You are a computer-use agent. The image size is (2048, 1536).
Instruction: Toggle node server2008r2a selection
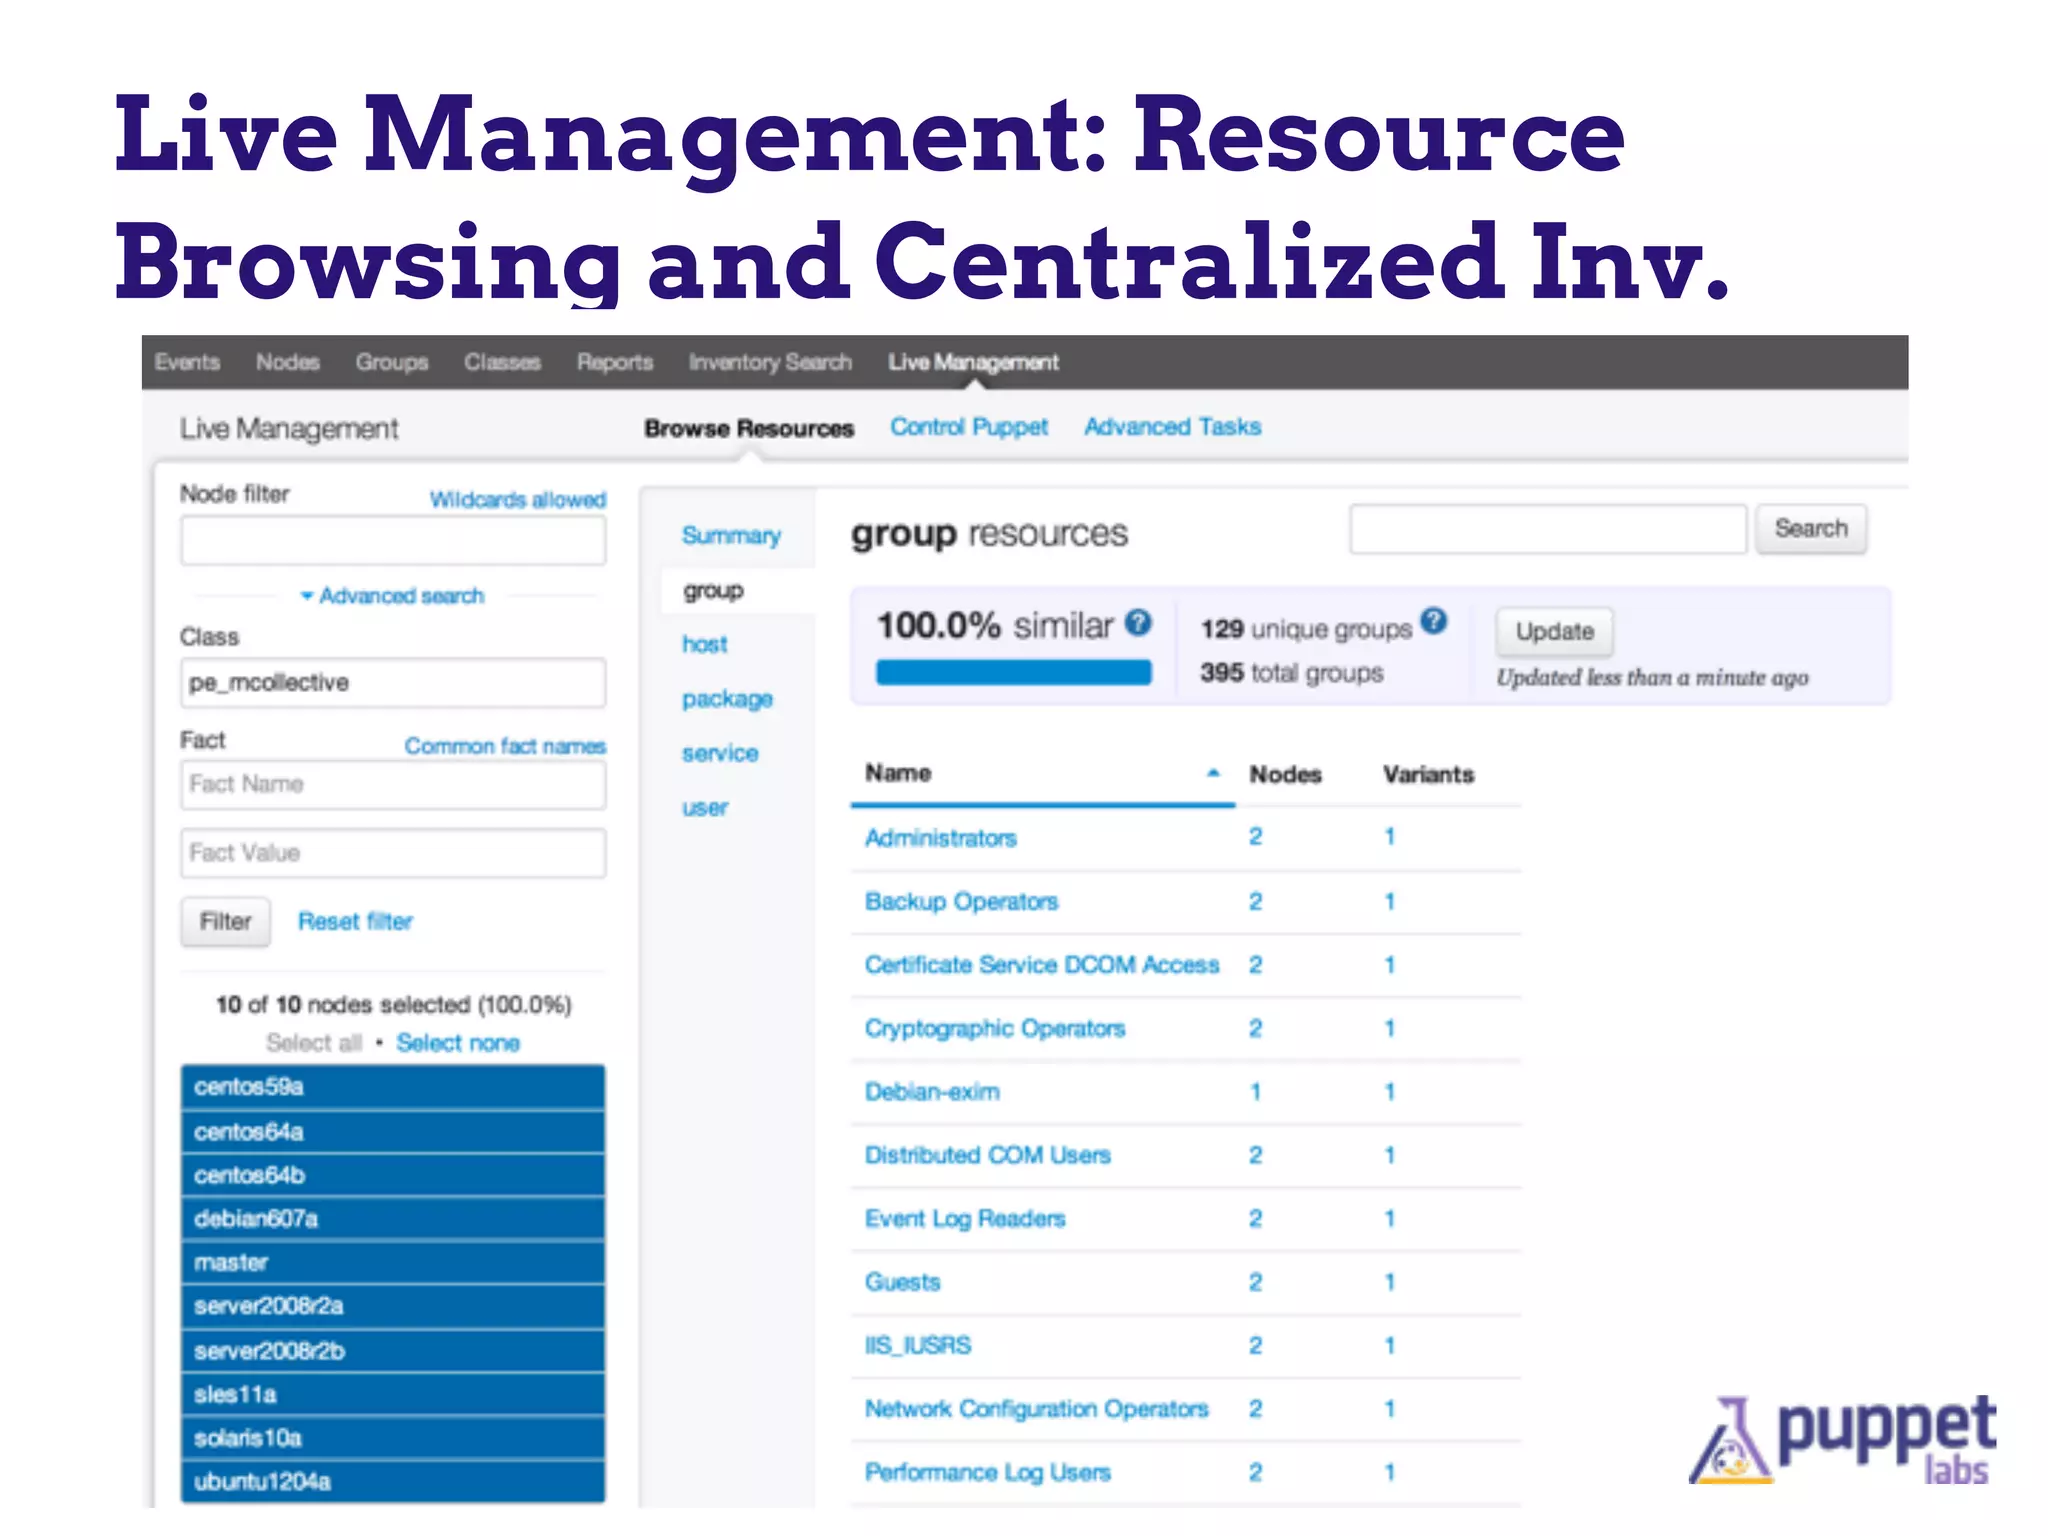[x=393, y=1307]
